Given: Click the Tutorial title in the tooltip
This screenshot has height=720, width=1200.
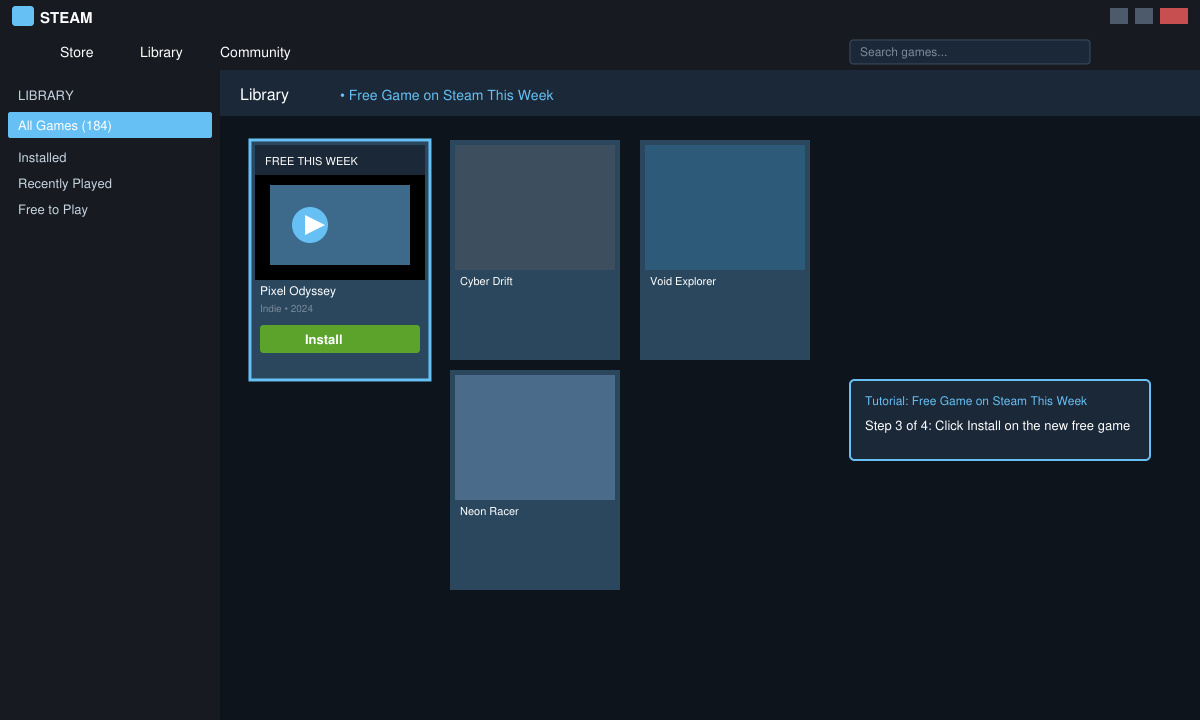Looking at the screenshot, I should (976, 401).
